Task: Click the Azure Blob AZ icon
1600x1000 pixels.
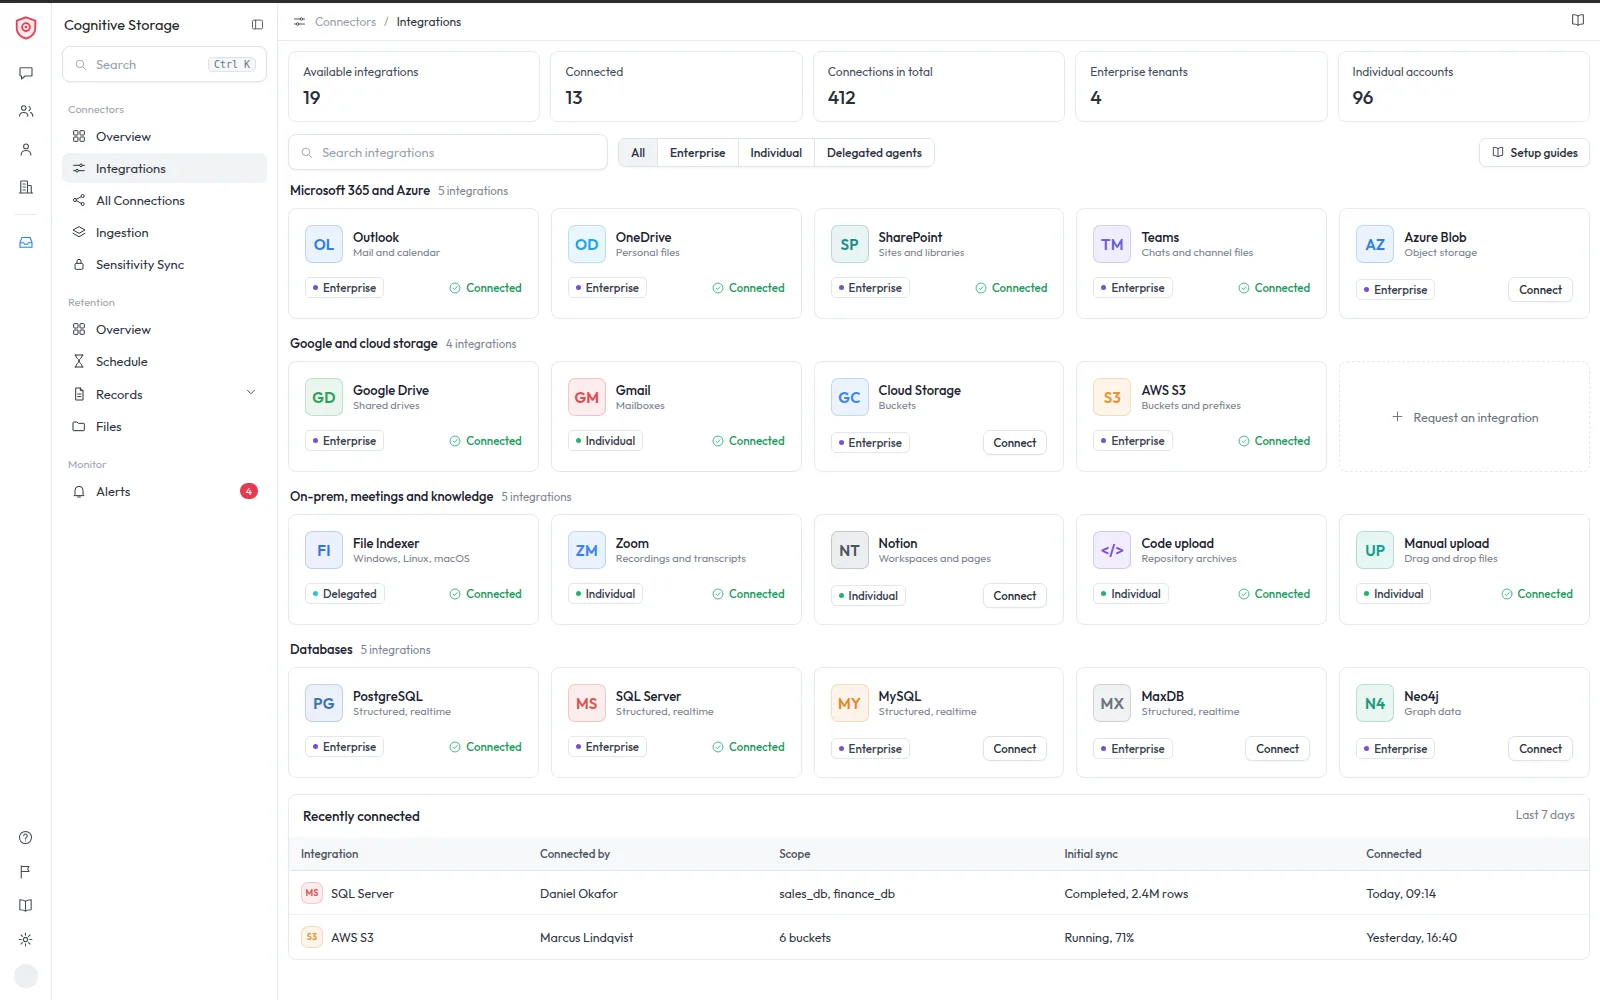Action: [x=1375, y=245]
